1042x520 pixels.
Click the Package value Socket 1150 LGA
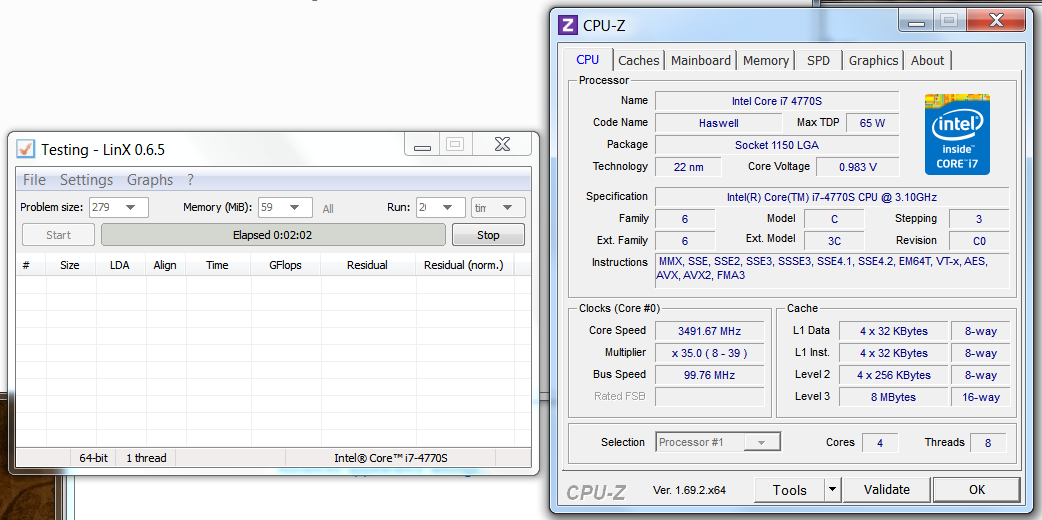pyautogui.click(x=776, y=145)
